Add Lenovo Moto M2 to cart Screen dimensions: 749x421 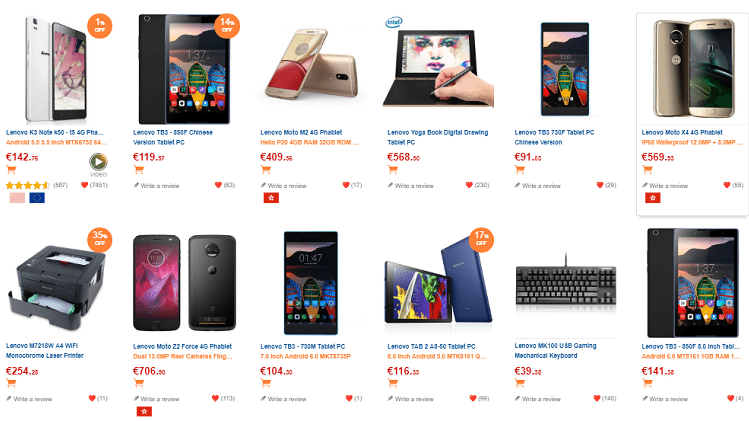coord(266,169)
